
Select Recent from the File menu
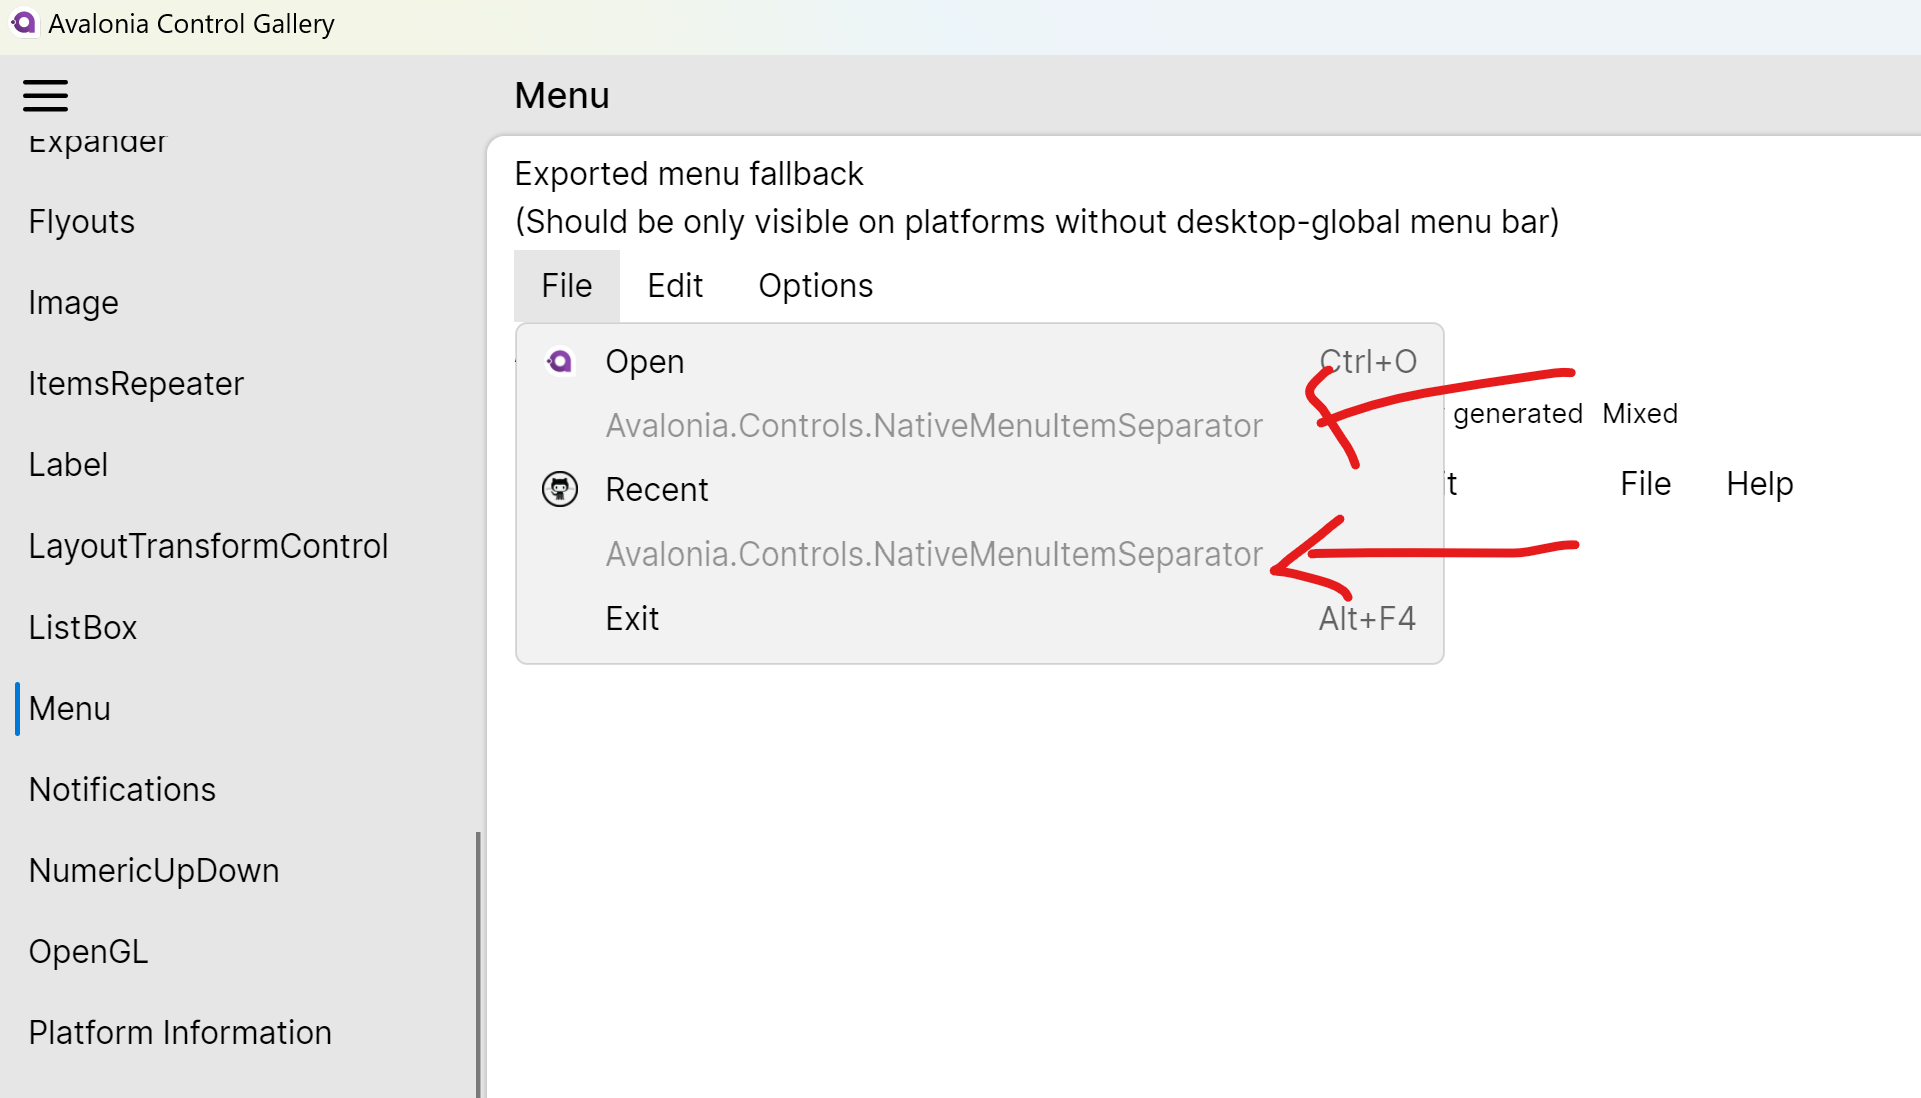pos(657,489)
